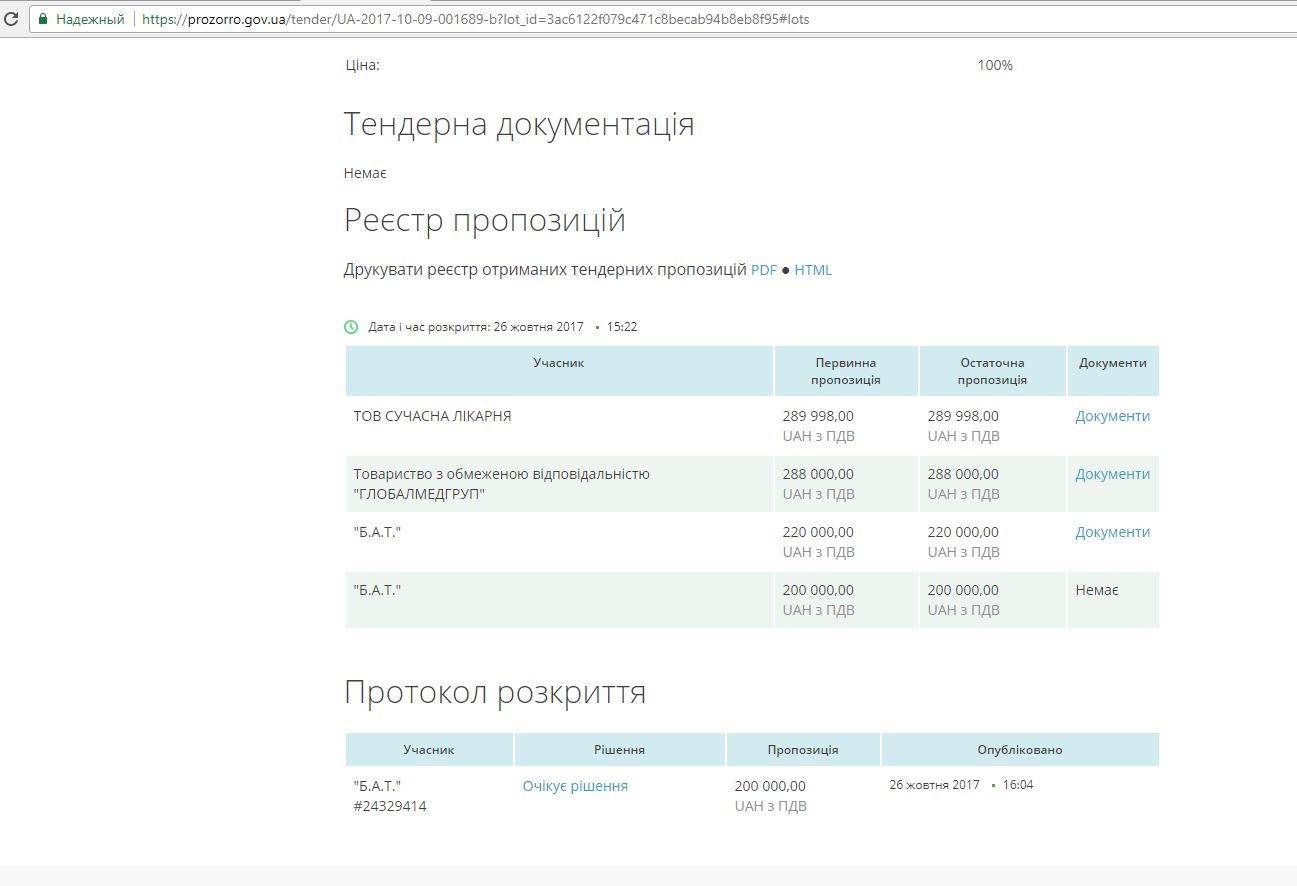Click the Очікує рішення link
Viewport: 1297px width, 886px height.
click(x=575, y=786)
